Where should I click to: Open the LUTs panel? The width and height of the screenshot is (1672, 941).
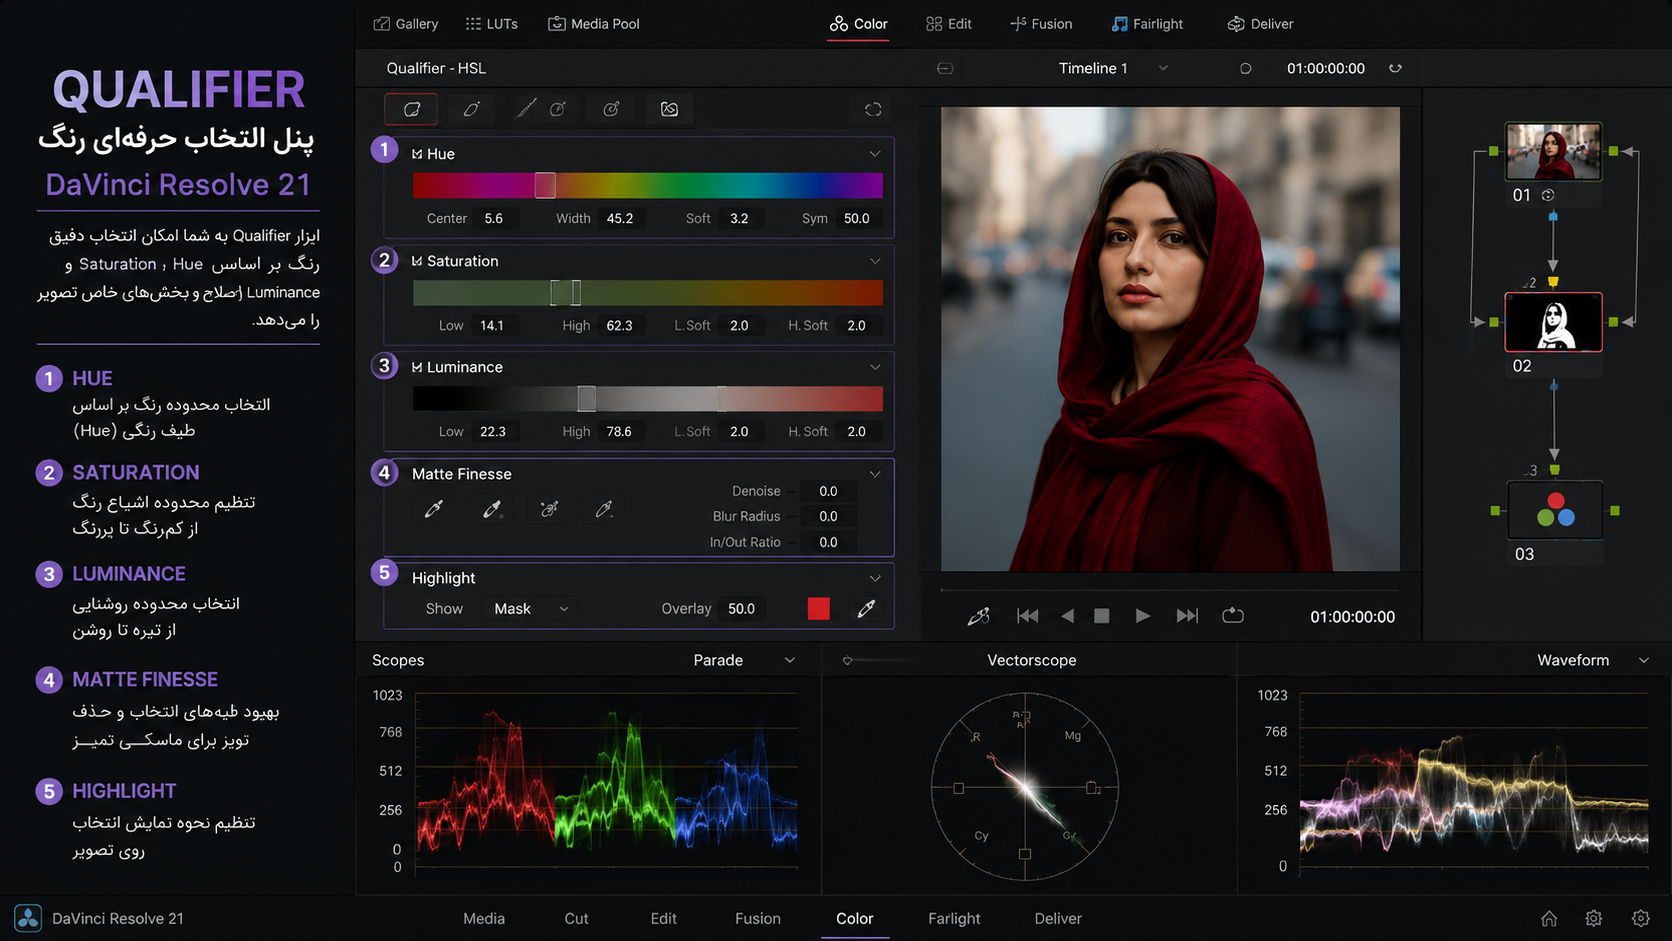491,24
